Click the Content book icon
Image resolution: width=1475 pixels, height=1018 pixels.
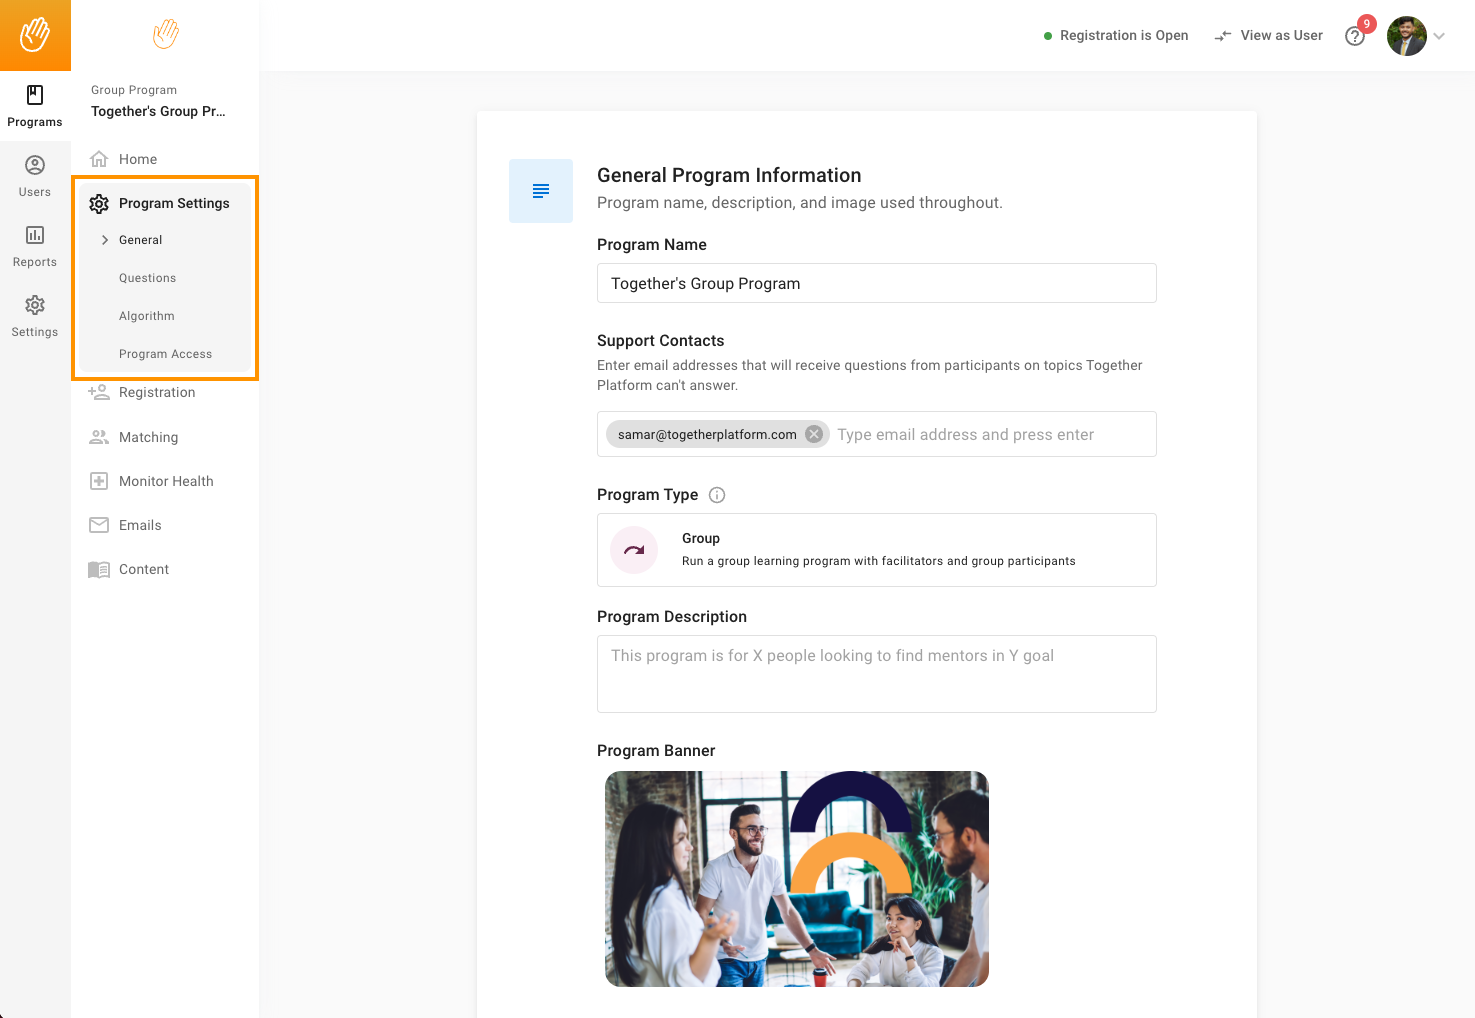click(99, 569)
